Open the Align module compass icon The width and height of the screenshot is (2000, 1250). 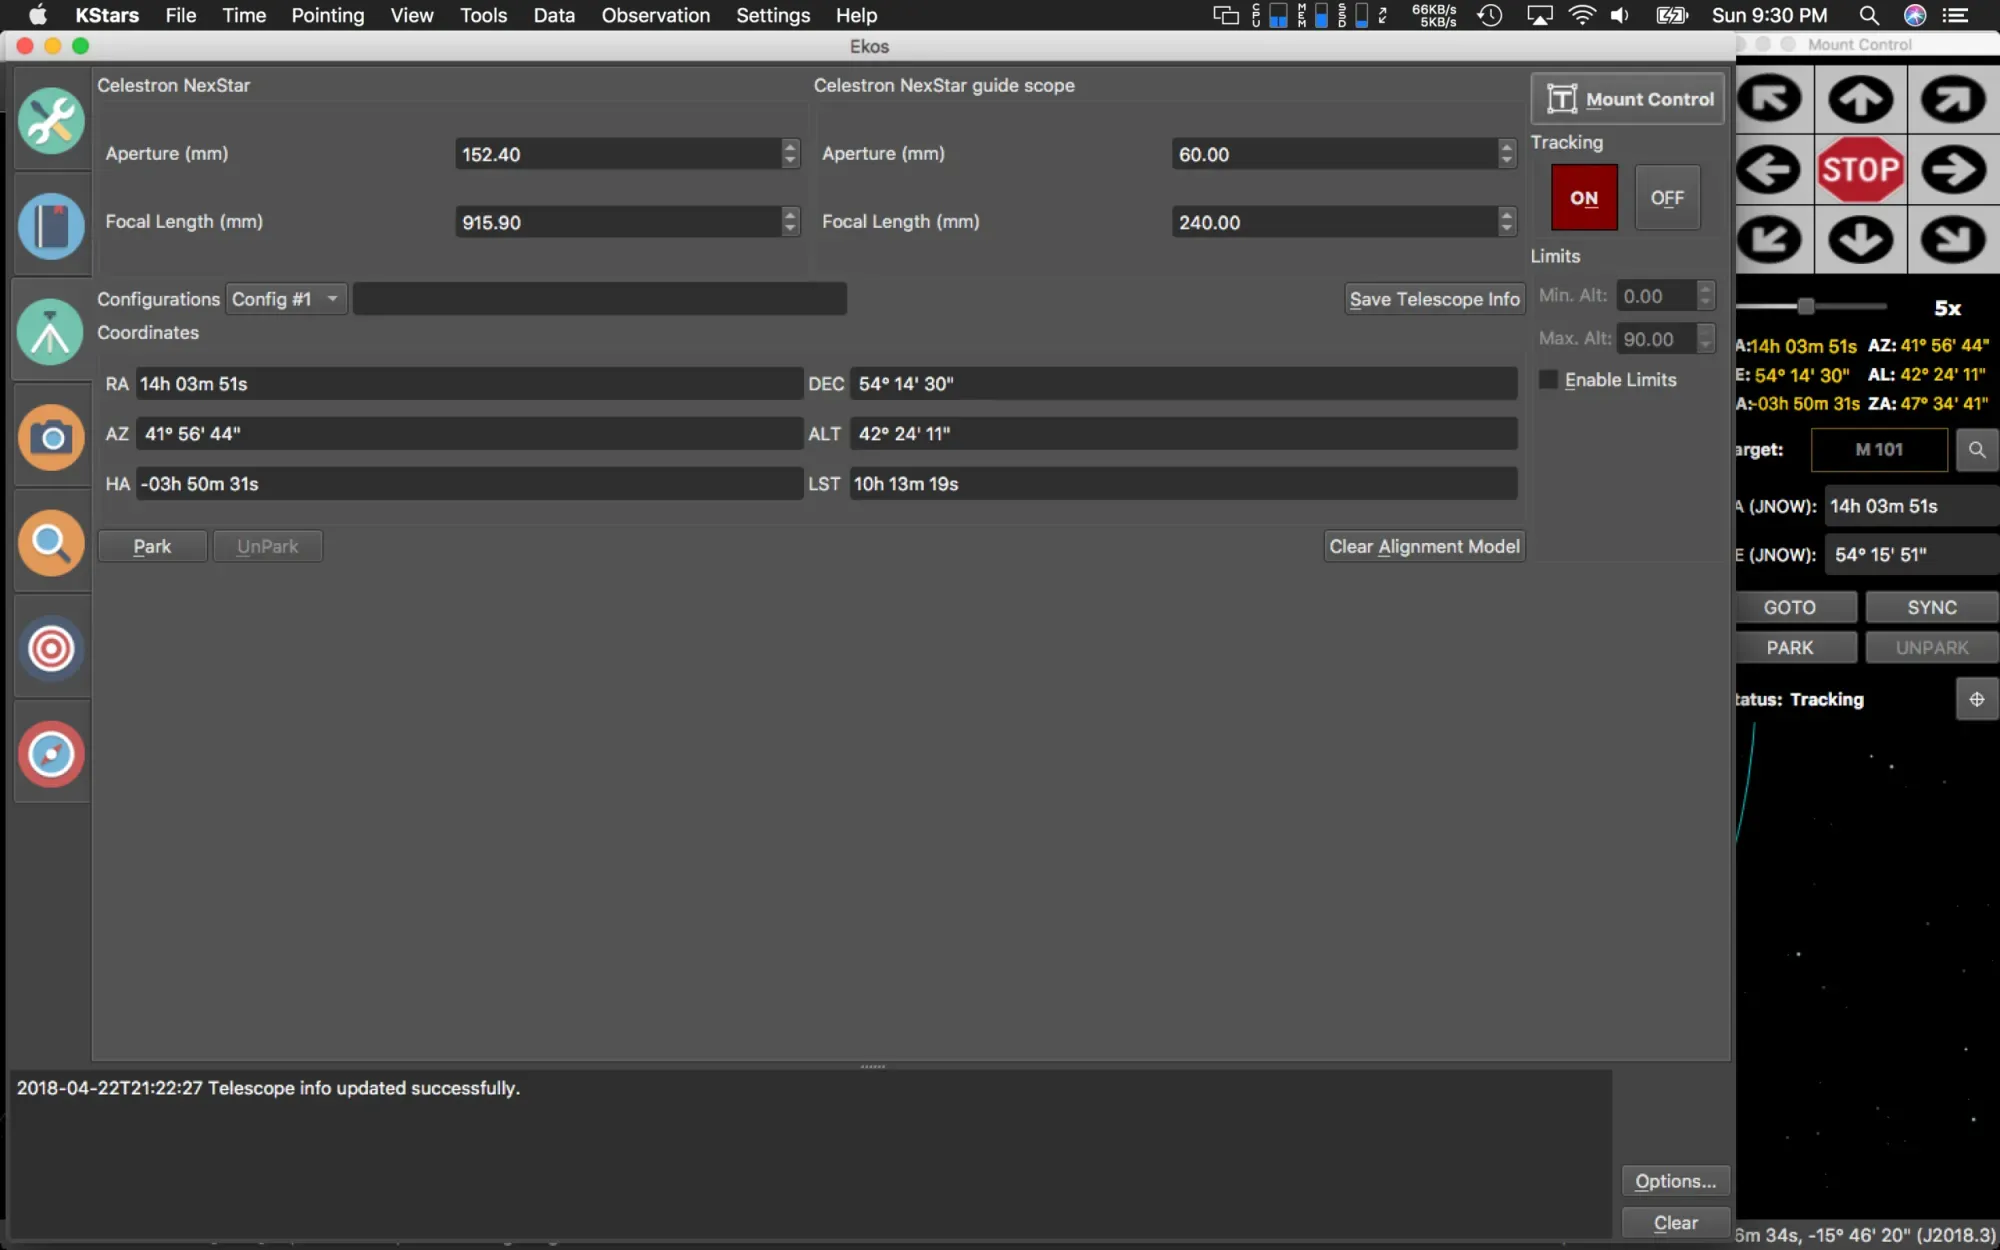[x=51, y=754]
